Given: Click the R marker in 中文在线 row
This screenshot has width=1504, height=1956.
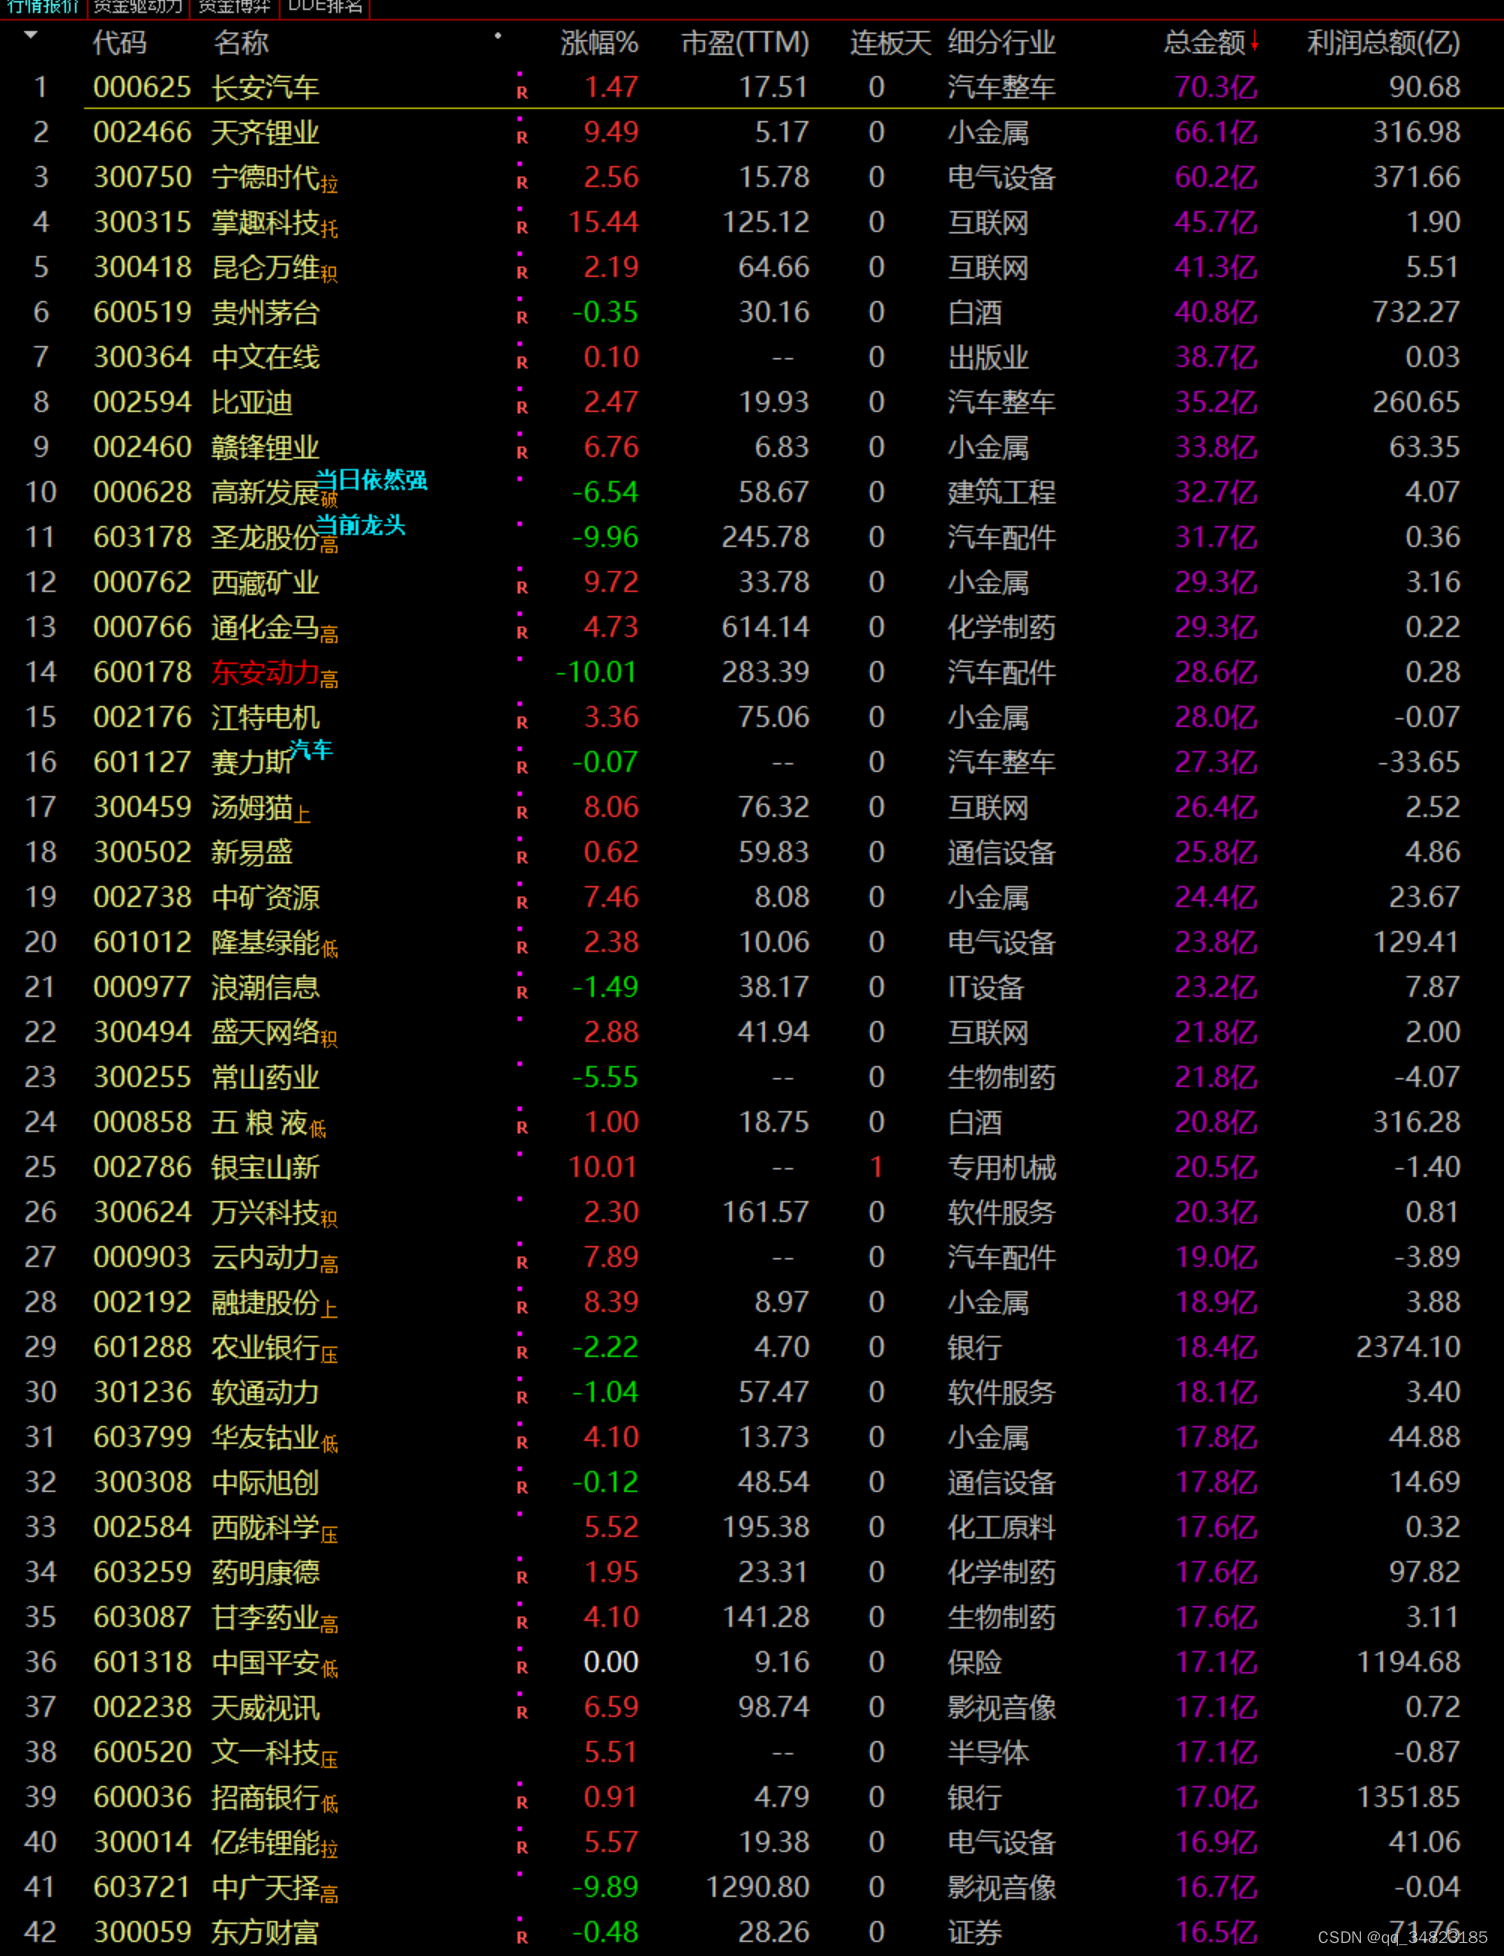Looking at the screenshot, I should coord(522,362).
